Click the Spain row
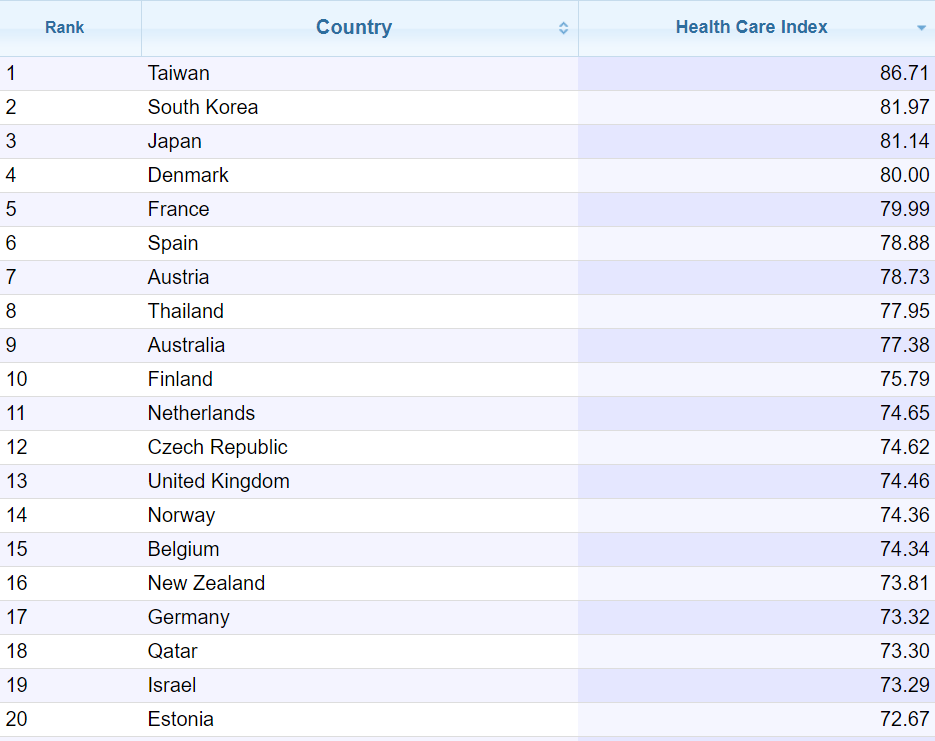 173,243
